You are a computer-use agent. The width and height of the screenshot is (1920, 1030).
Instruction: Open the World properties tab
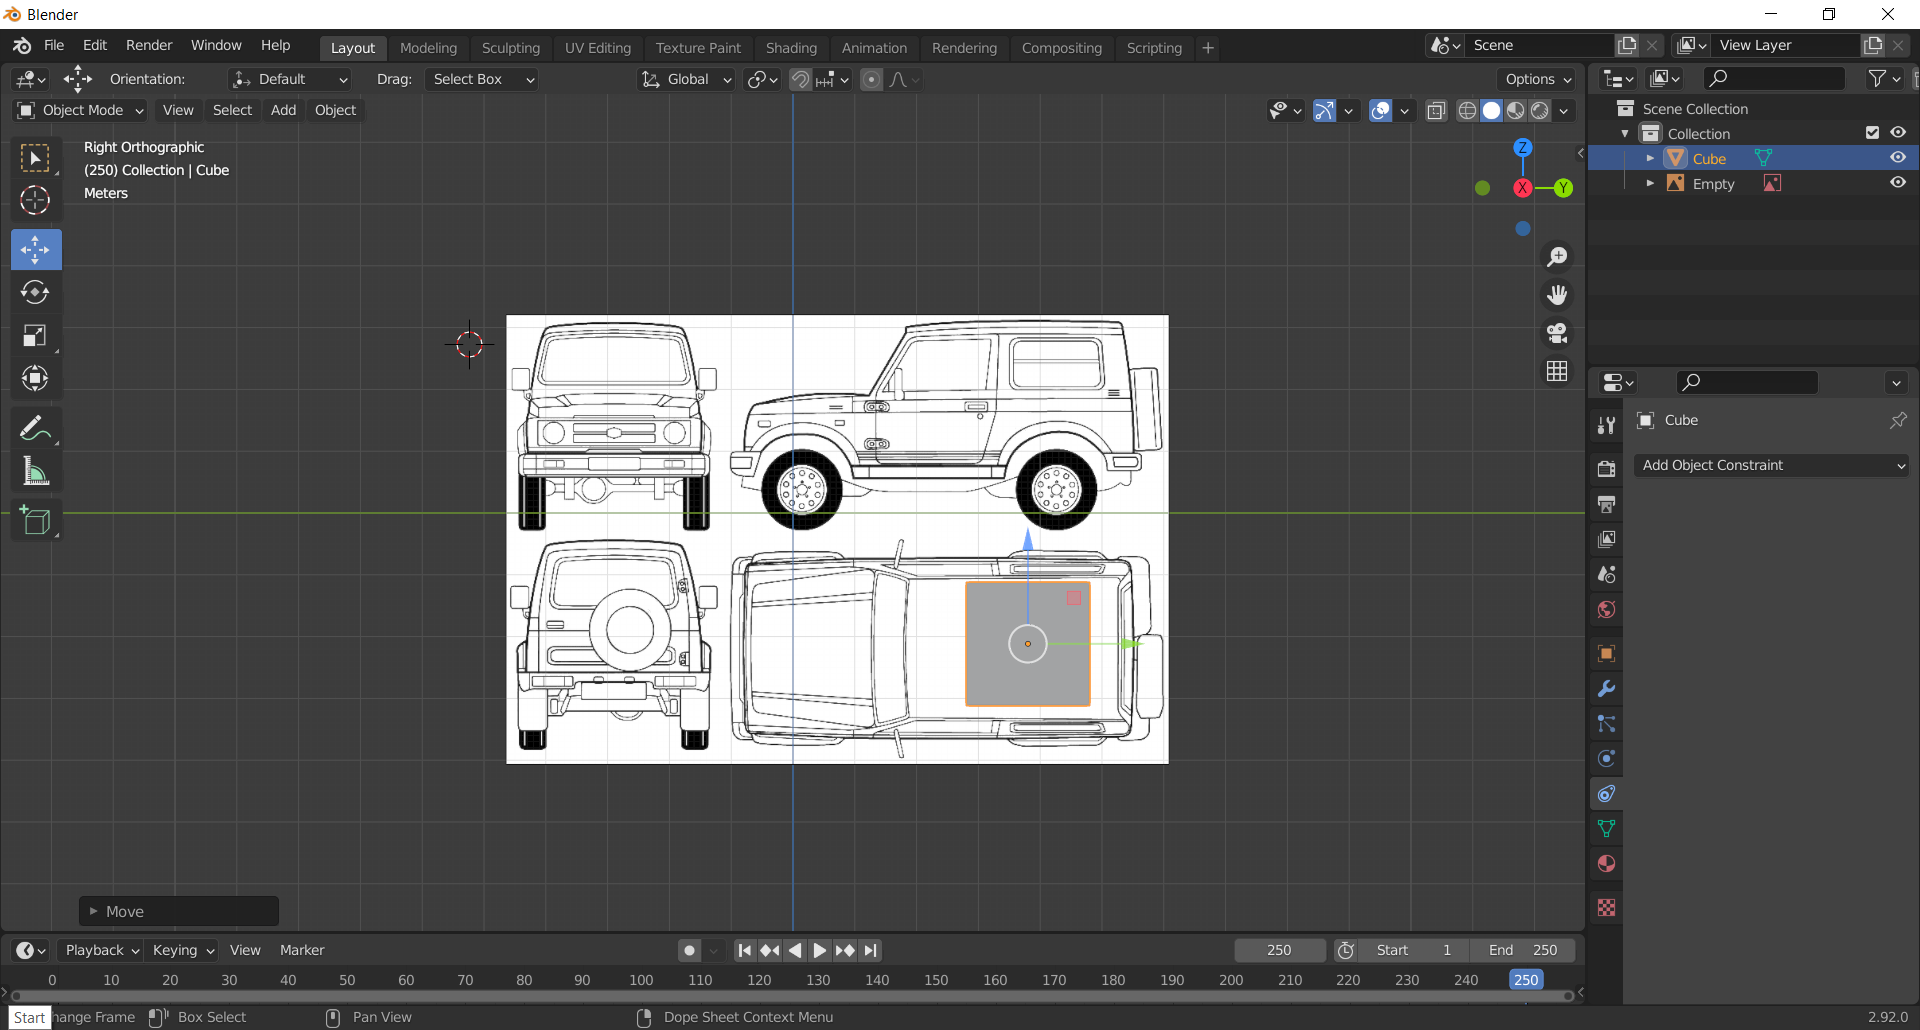(x=1606, y=609)
